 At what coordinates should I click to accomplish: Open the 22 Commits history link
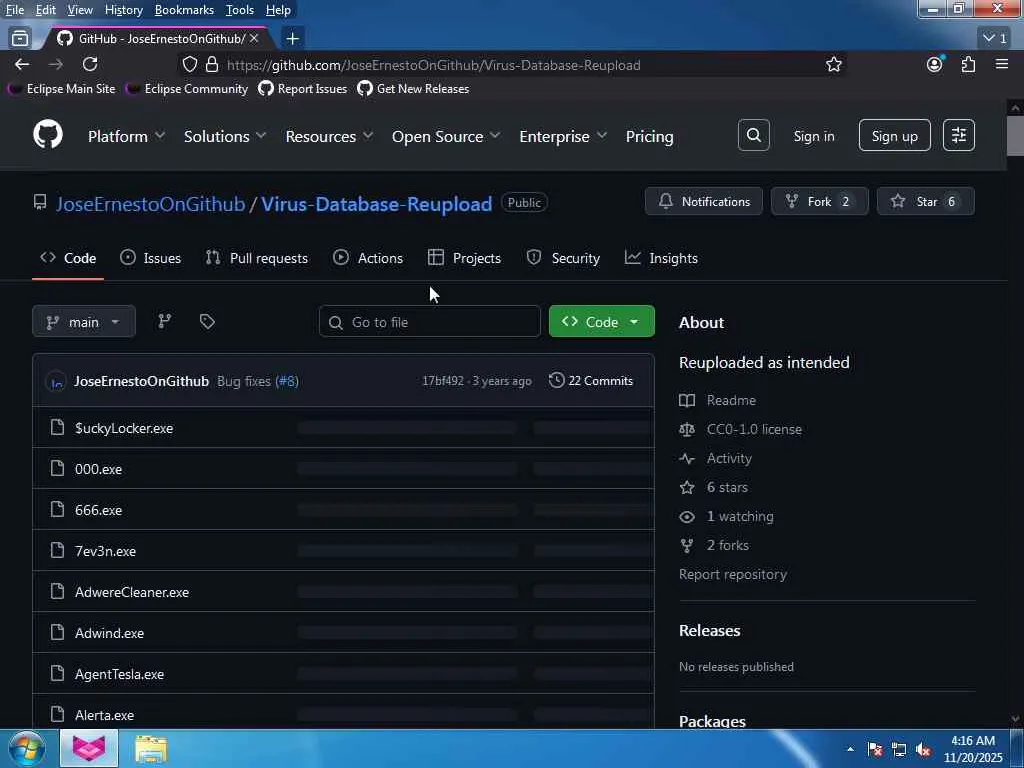pyautogui.click(x=591, y=381)
